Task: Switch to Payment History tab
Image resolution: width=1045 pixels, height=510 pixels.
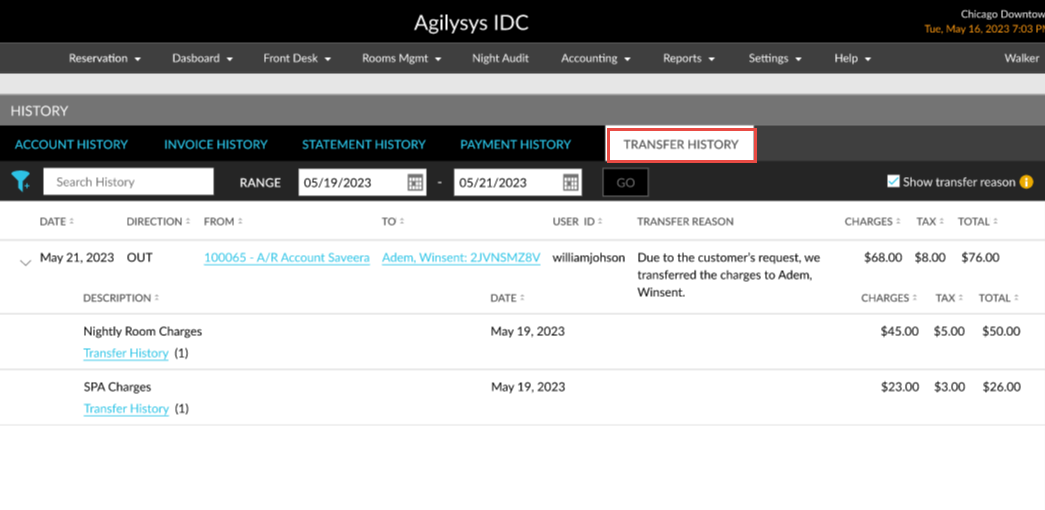Action: tap(515, 145)
